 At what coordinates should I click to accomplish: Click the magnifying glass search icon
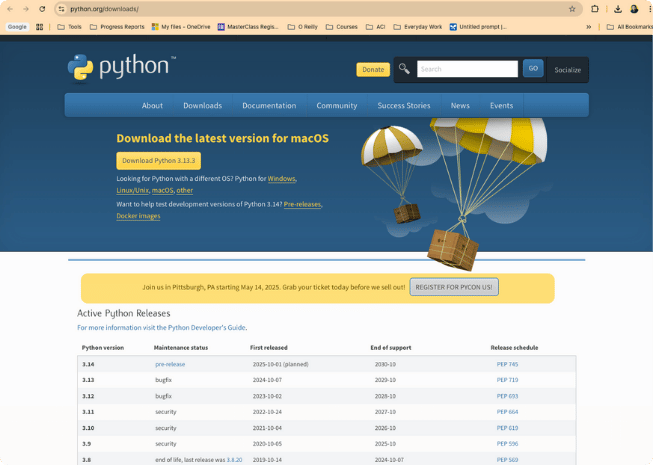404,69
